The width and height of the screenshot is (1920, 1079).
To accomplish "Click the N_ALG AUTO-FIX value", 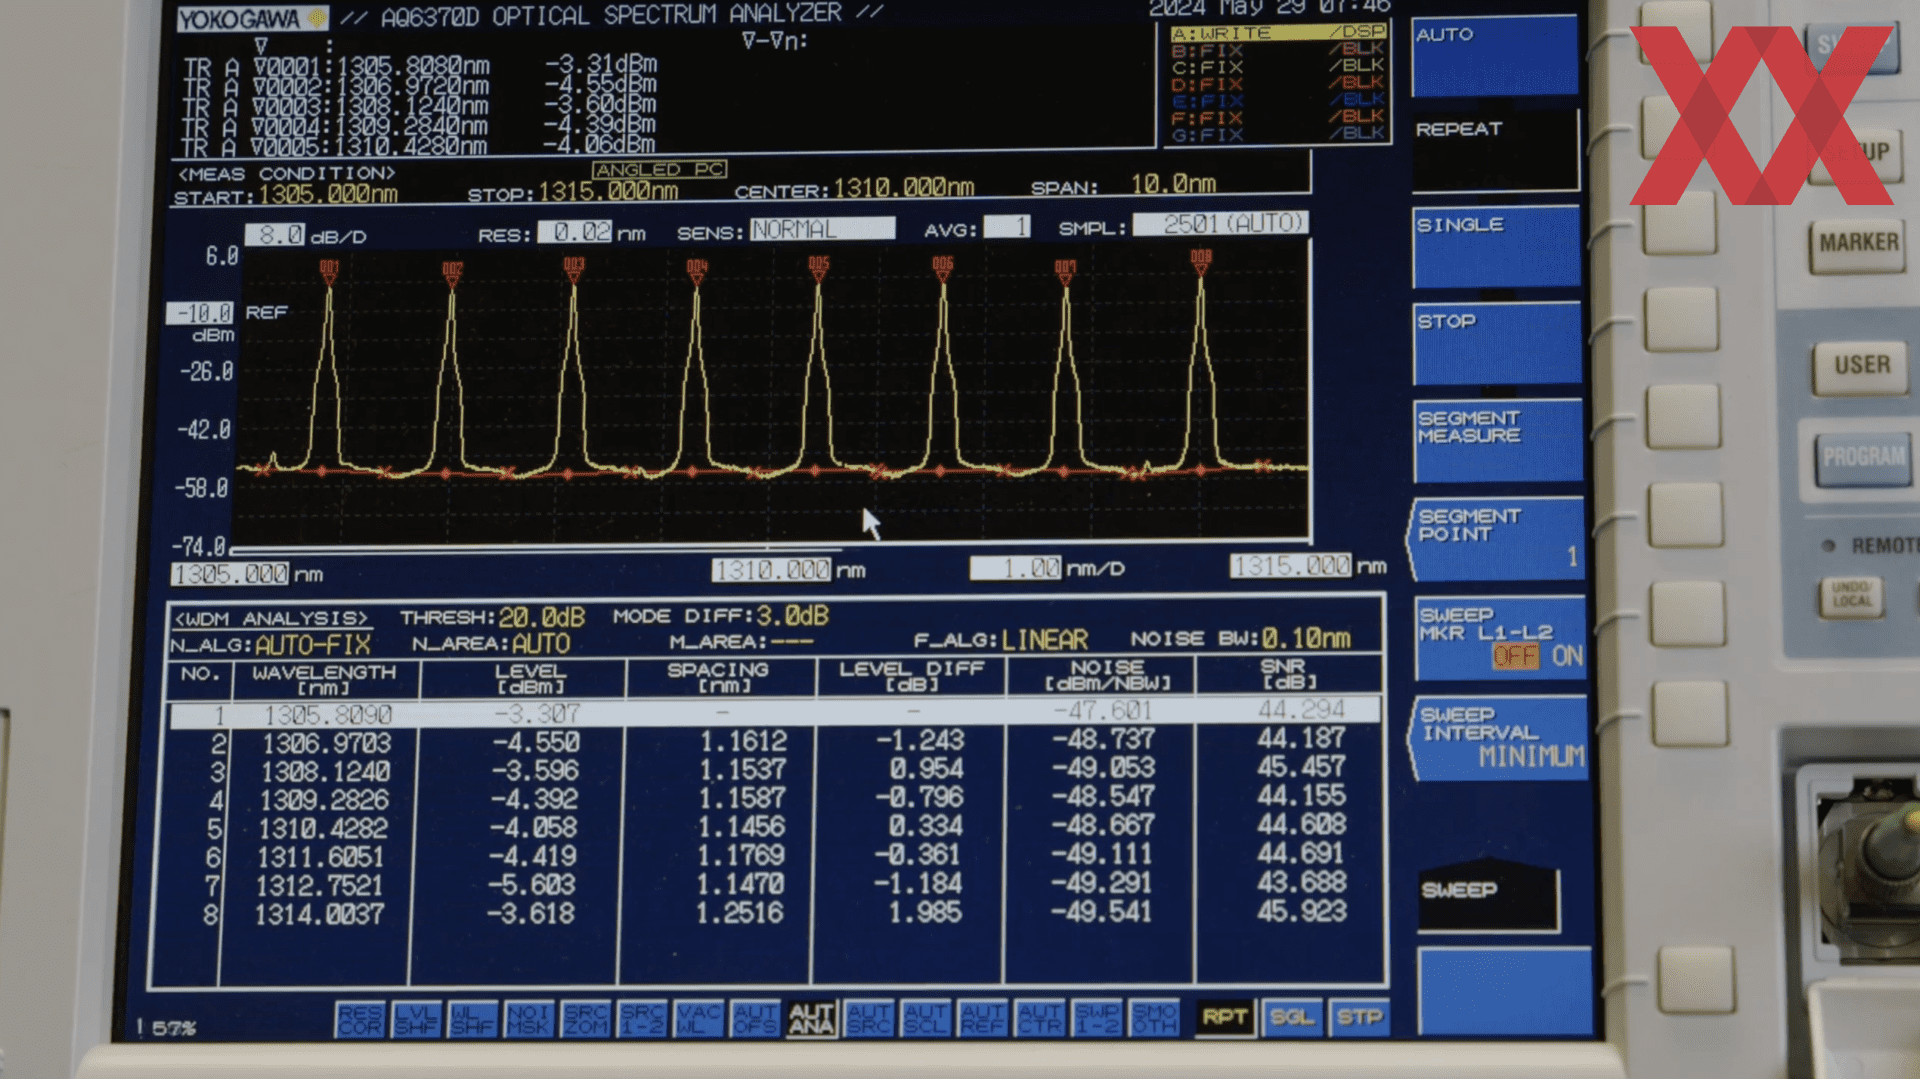I will click(x=313, y=645).
